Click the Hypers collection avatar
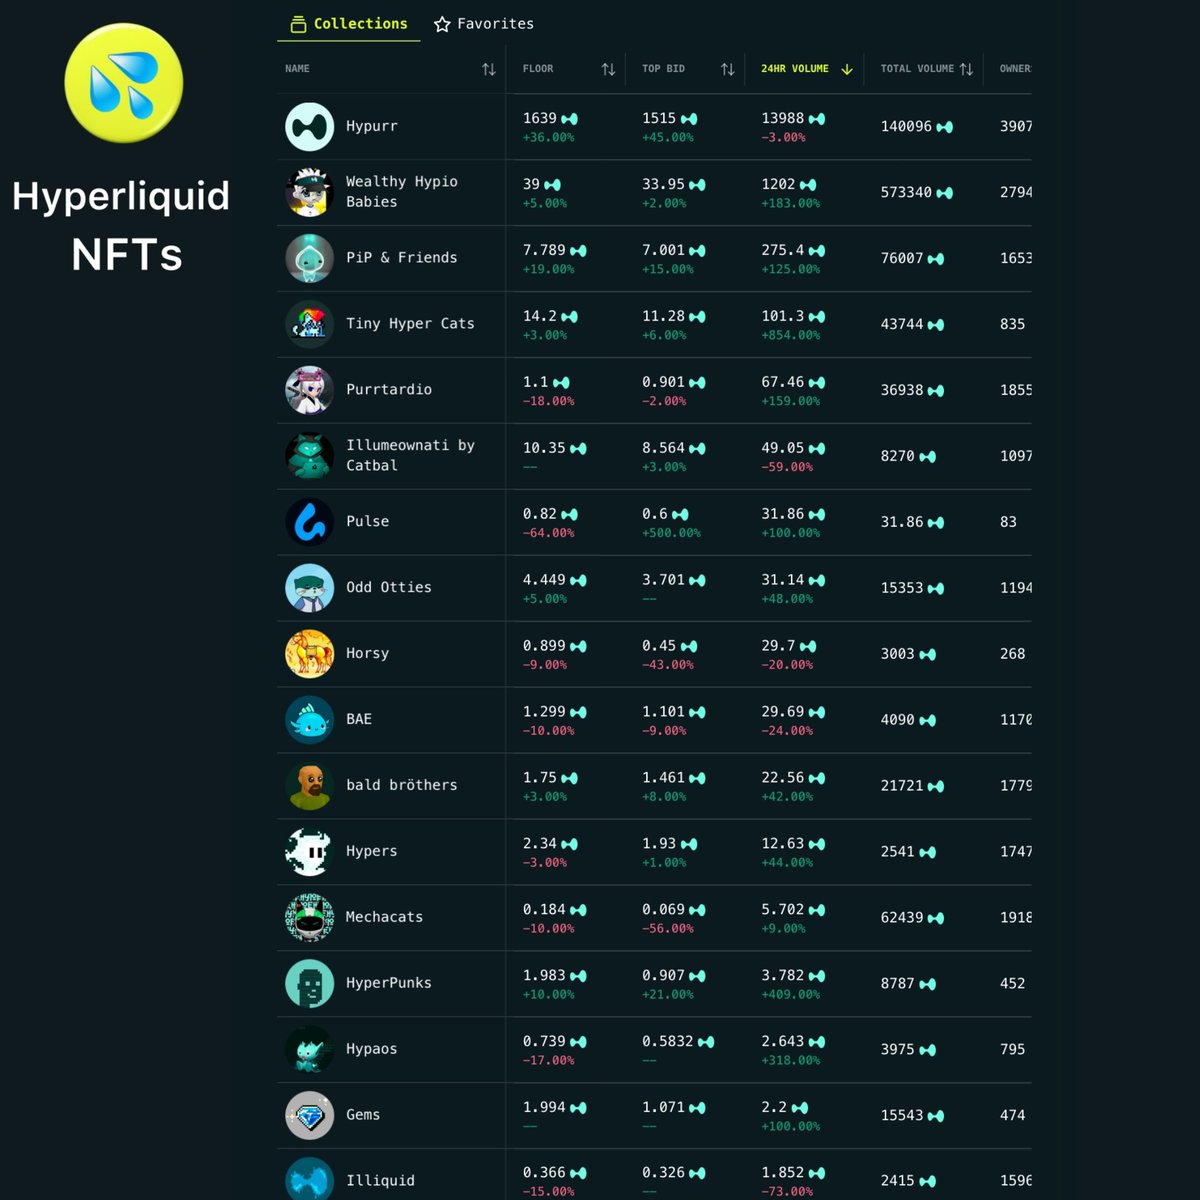1200x1200 pixels. pos(310,852)
